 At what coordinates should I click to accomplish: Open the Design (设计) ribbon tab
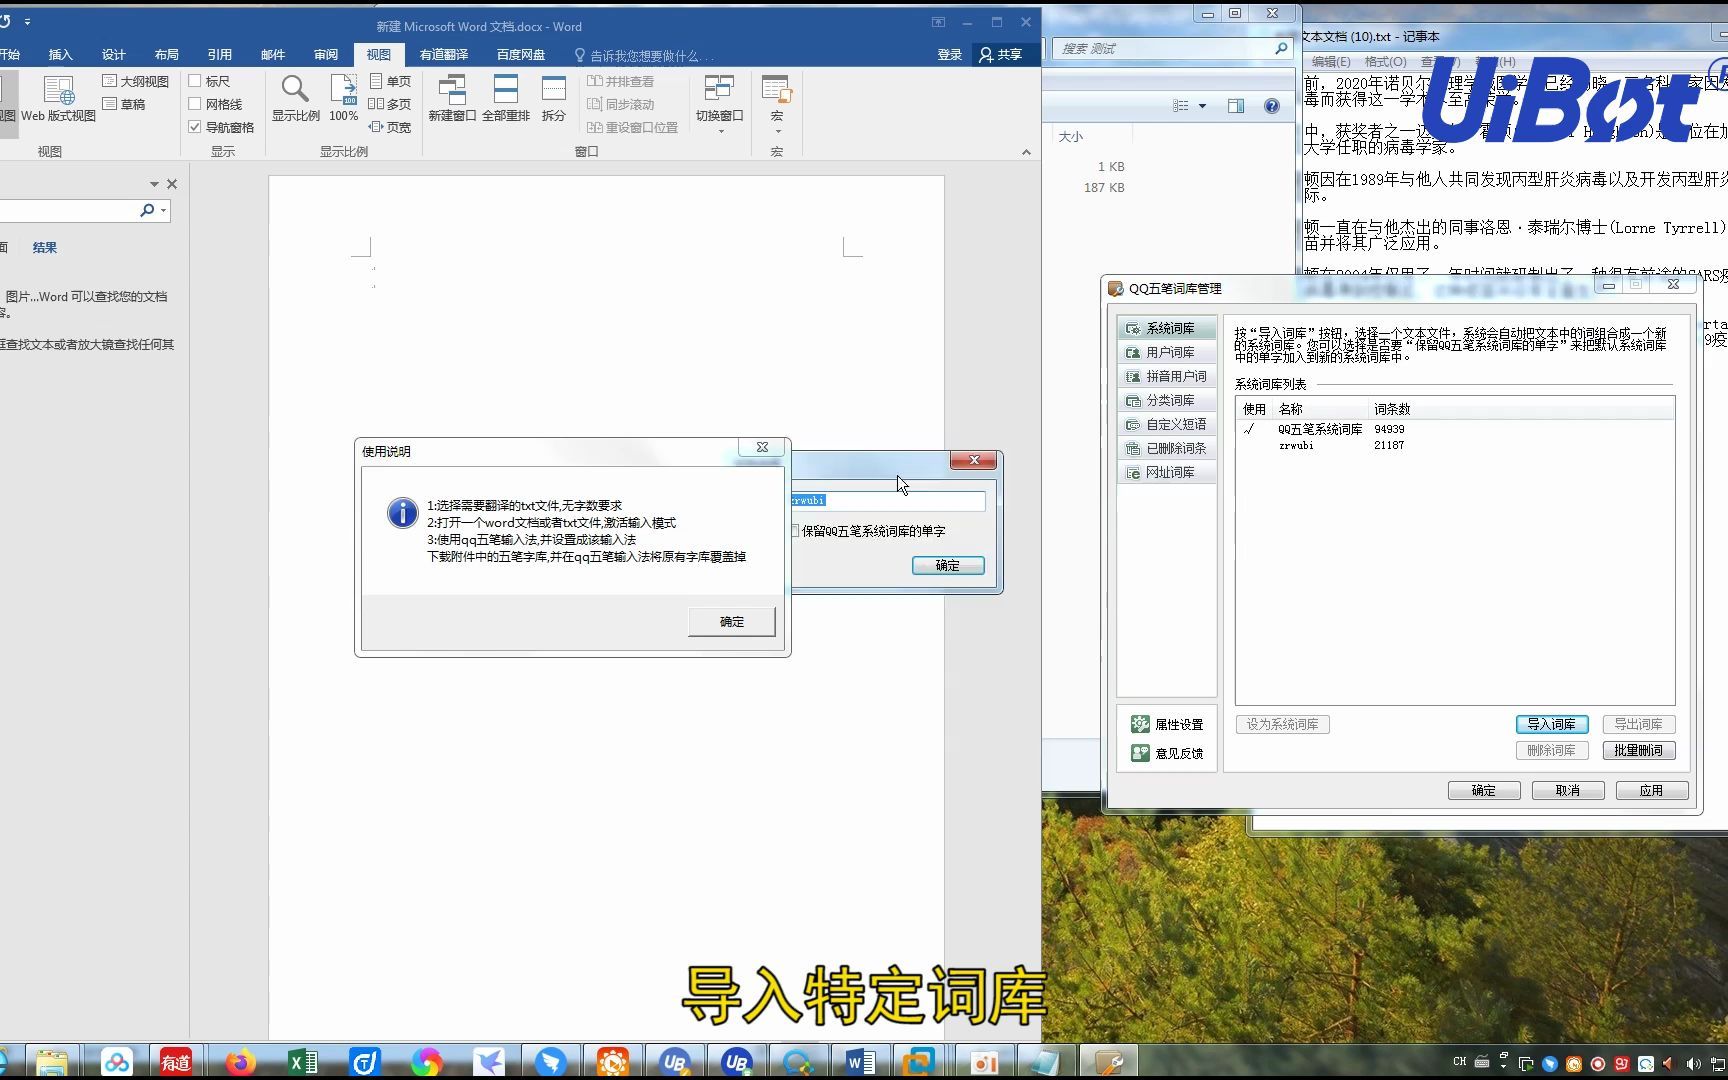(x=114, y=54)
